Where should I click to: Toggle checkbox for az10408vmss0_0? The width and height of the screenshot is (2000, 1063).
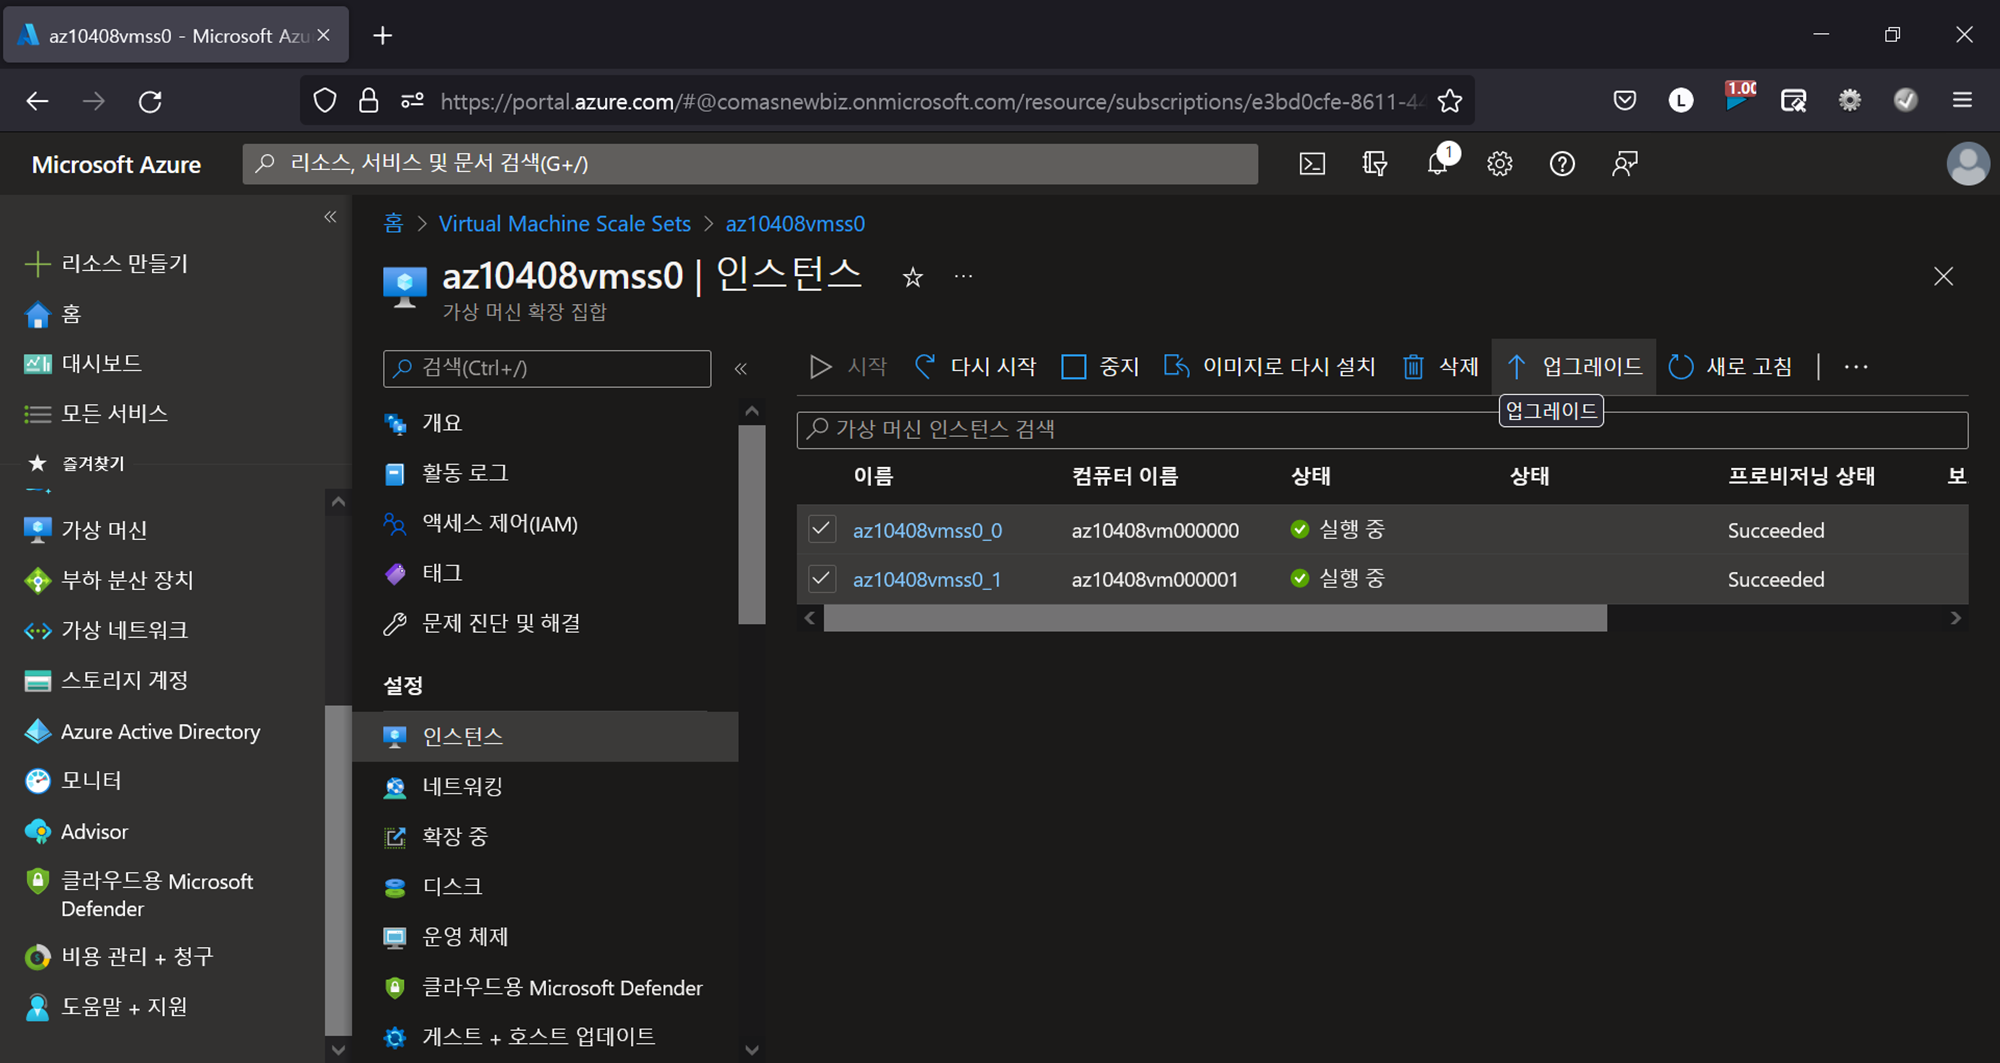[x=822, y=529]
